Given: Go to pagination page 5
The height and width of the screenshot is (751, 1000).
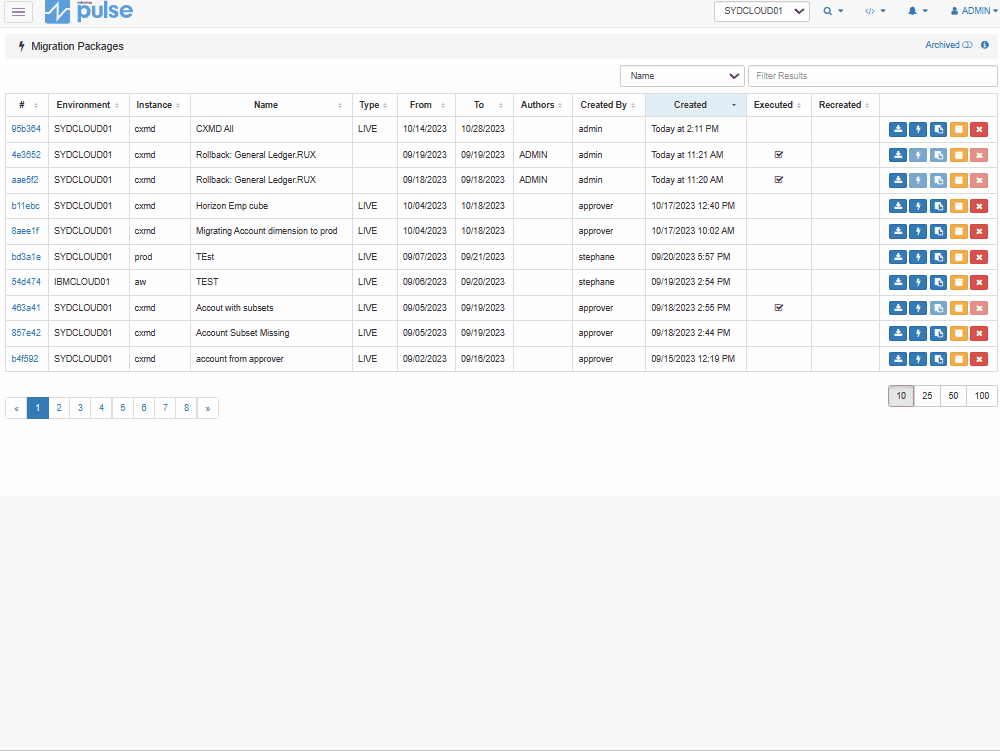Looking at the screenshot, I should click(x=122, y=408).
